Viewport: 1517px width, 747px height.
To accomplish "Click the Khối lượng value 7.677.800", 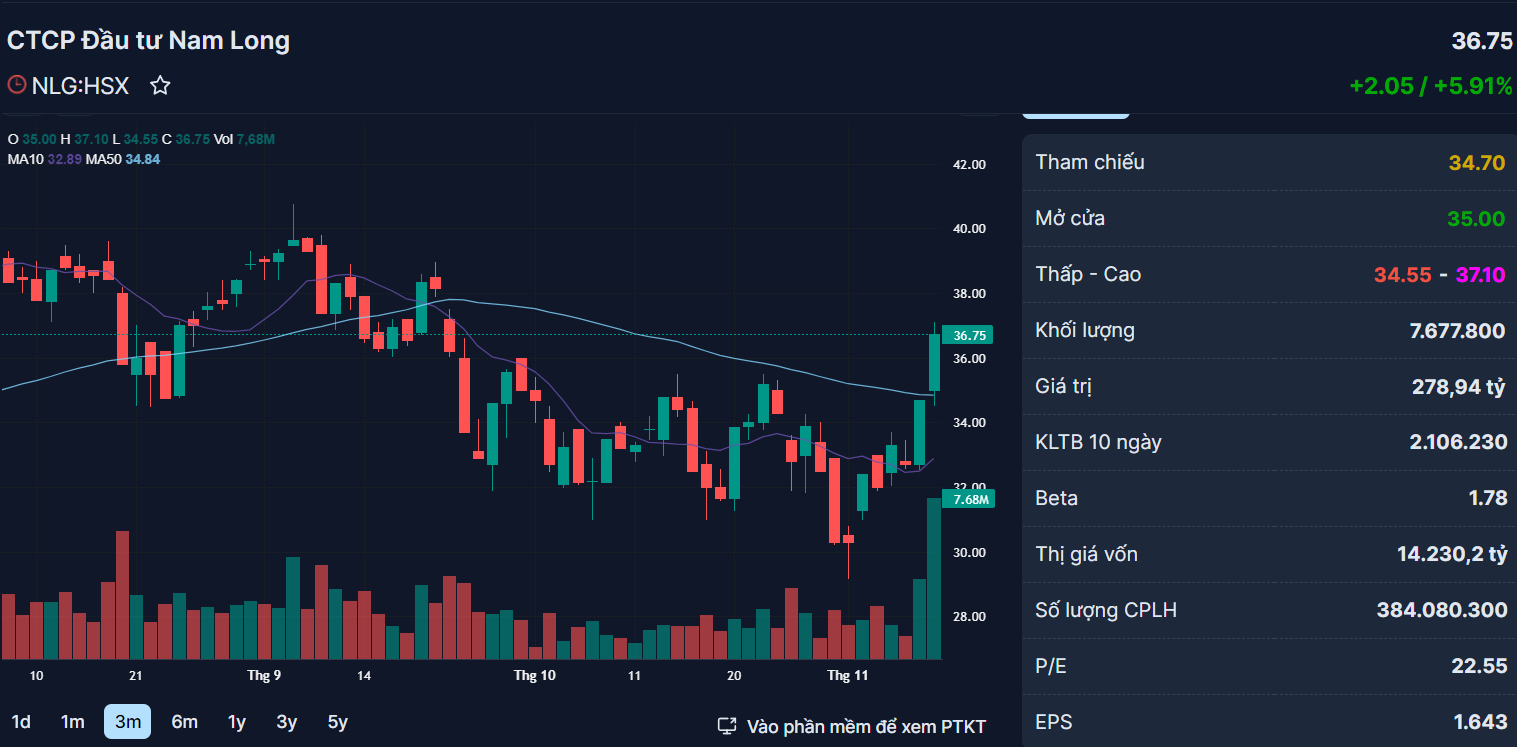I will pos(1457,331).
